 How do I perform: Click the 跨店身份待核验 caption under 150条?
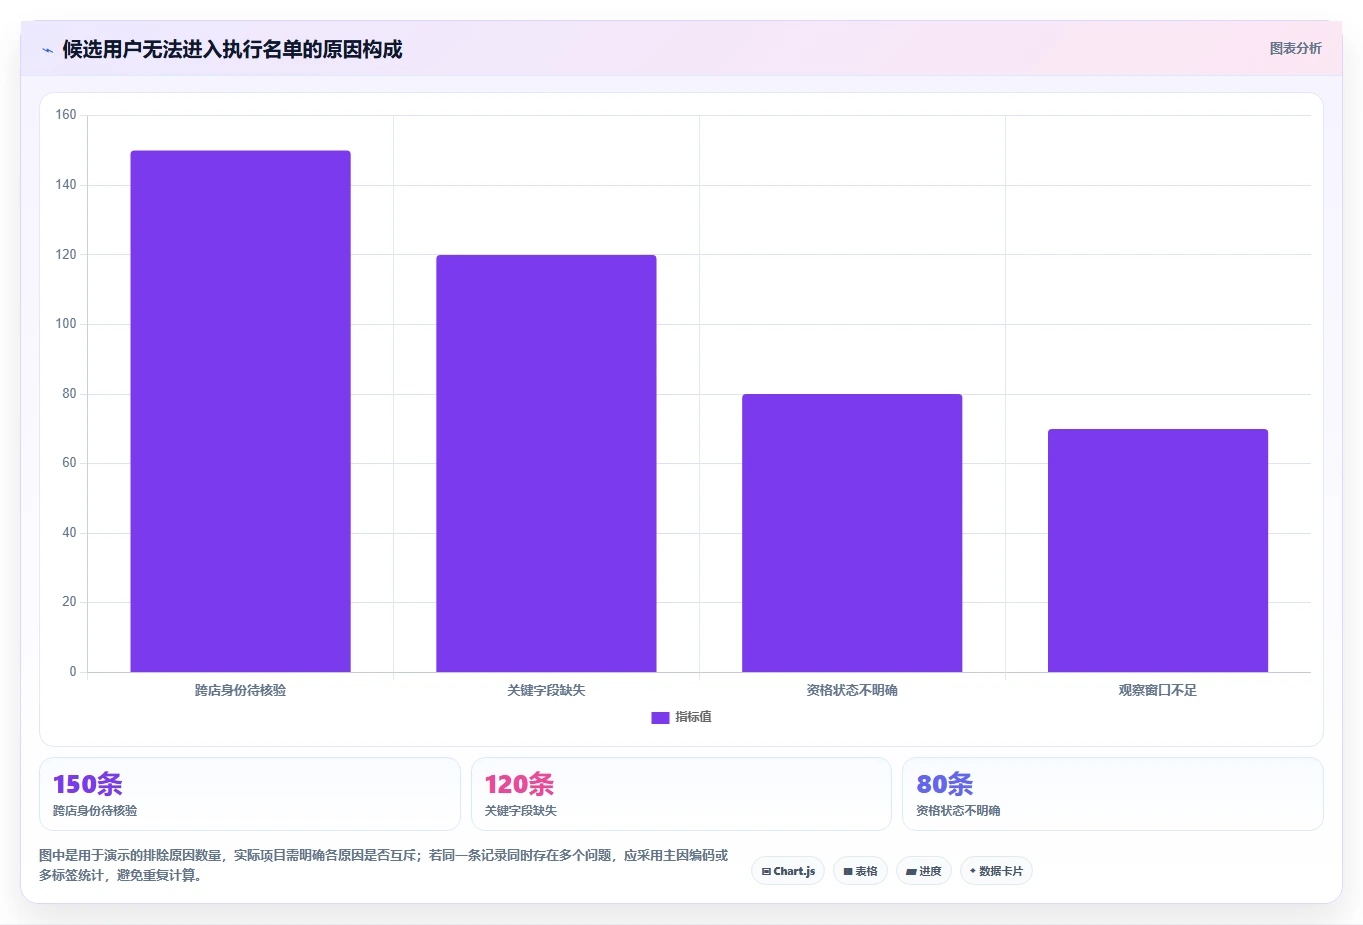(x=95, y=811)
